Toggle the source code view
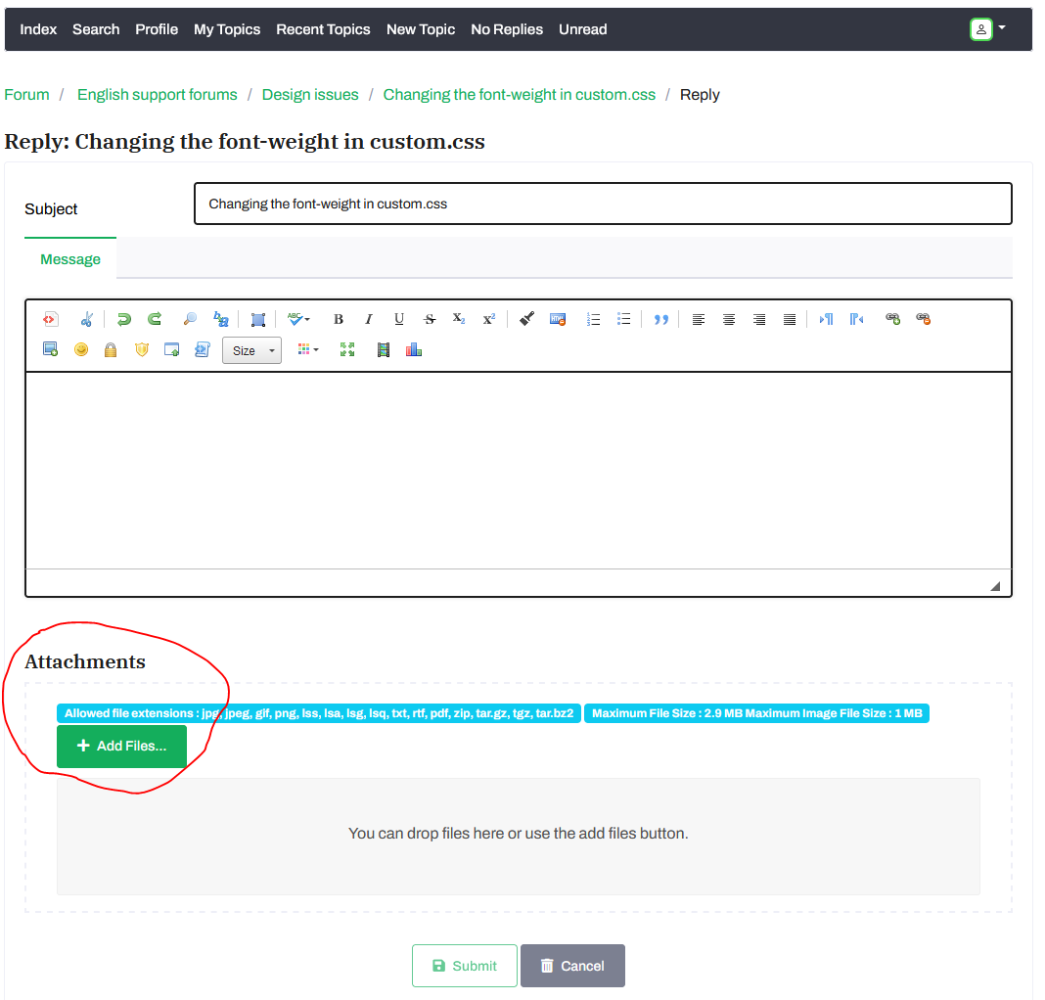1045x1000 pixels. click(50, 320)
